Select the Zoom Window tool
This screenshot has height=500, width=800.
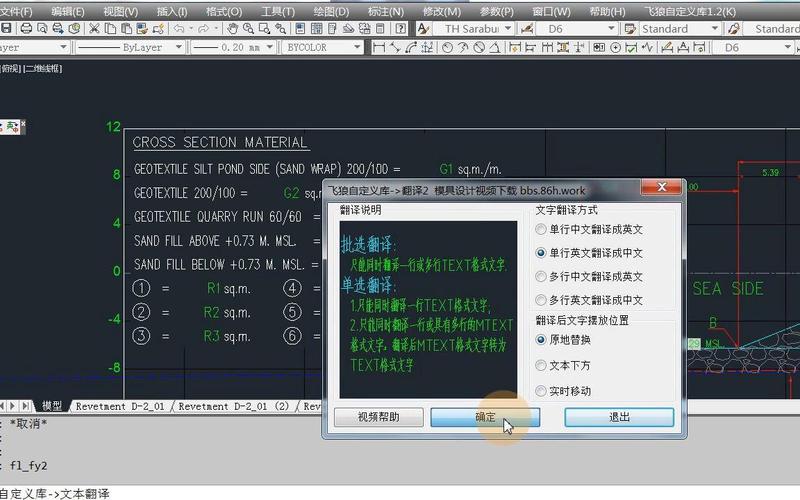coord(264,29)
